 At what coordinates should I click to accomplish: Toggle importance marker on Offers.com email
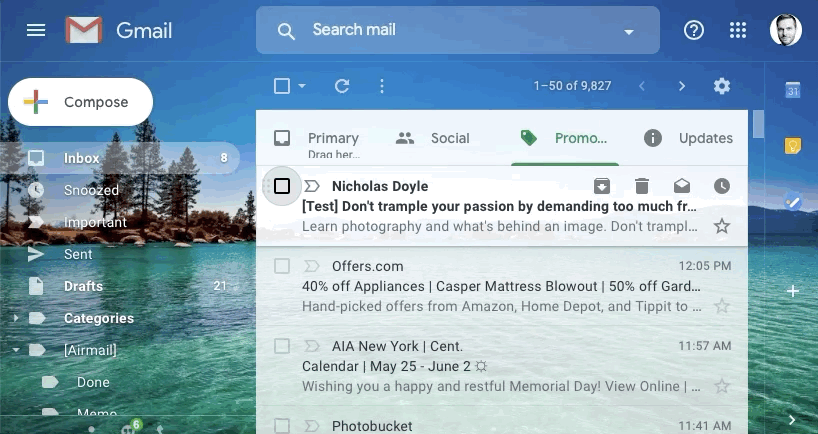coord(311,266)
